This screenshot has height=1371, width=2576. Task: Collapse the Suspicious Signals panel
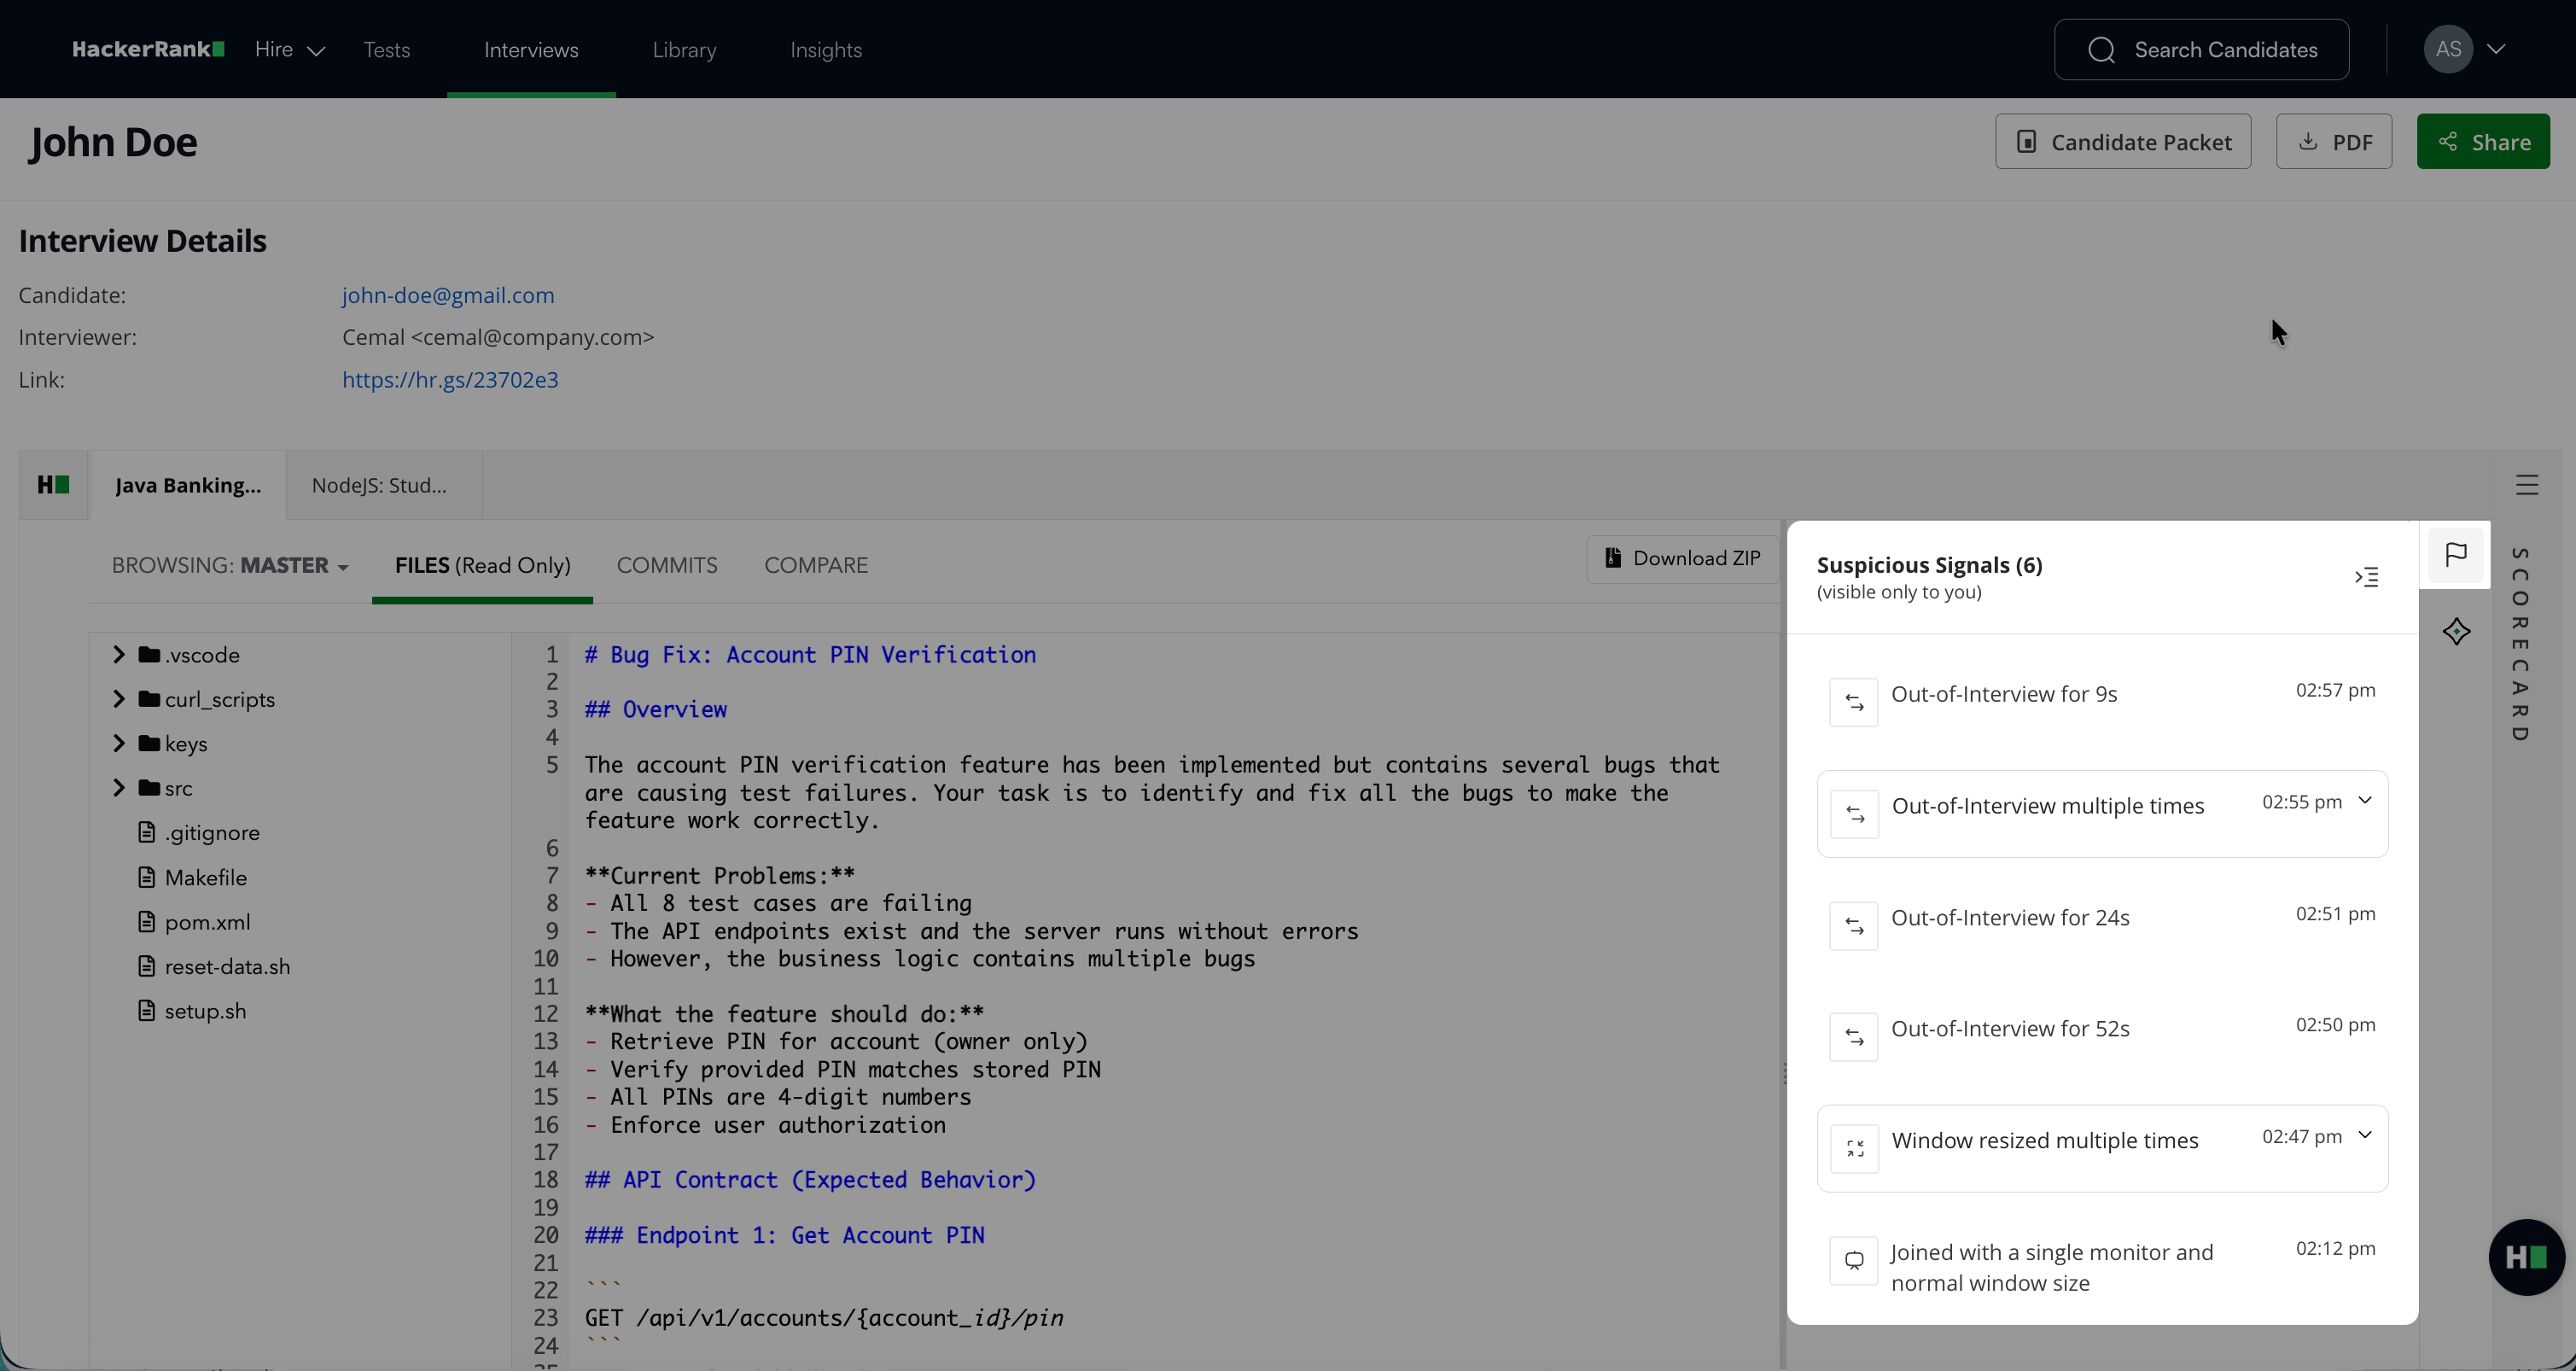(2366, 577)
